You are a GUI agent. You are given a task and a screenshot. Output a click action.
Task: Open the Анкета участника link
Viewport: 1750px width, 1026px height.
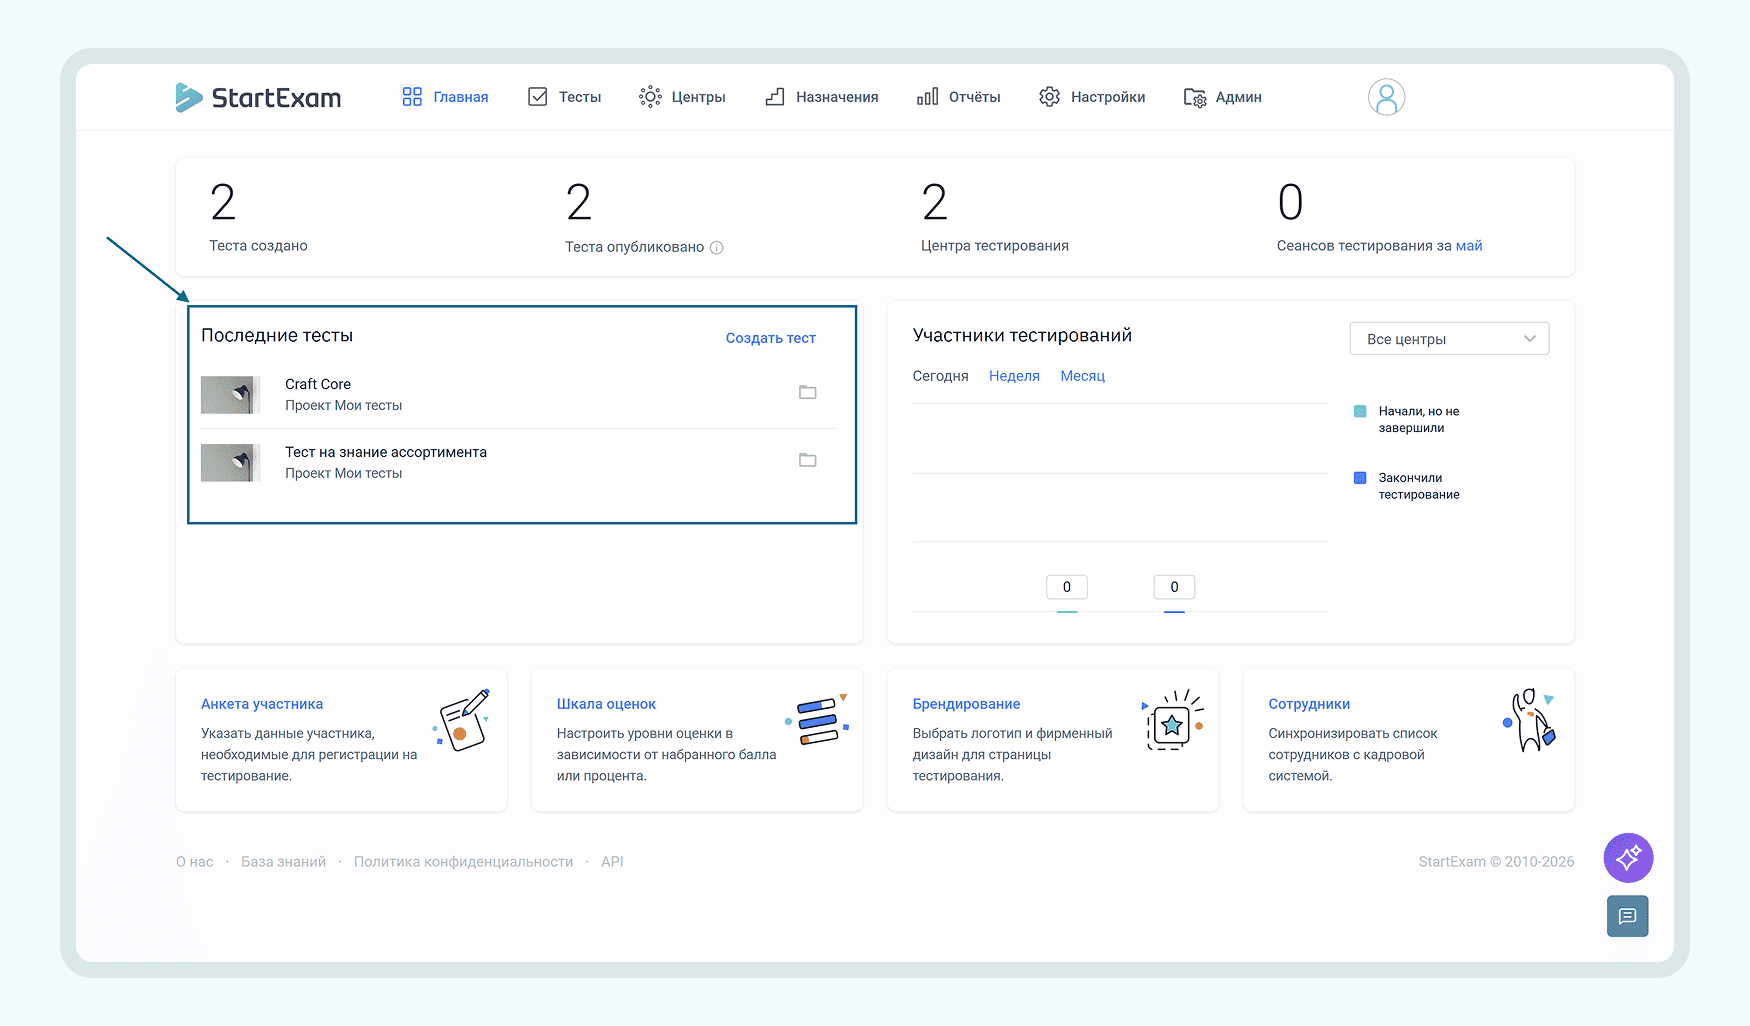tap(262, 704)
